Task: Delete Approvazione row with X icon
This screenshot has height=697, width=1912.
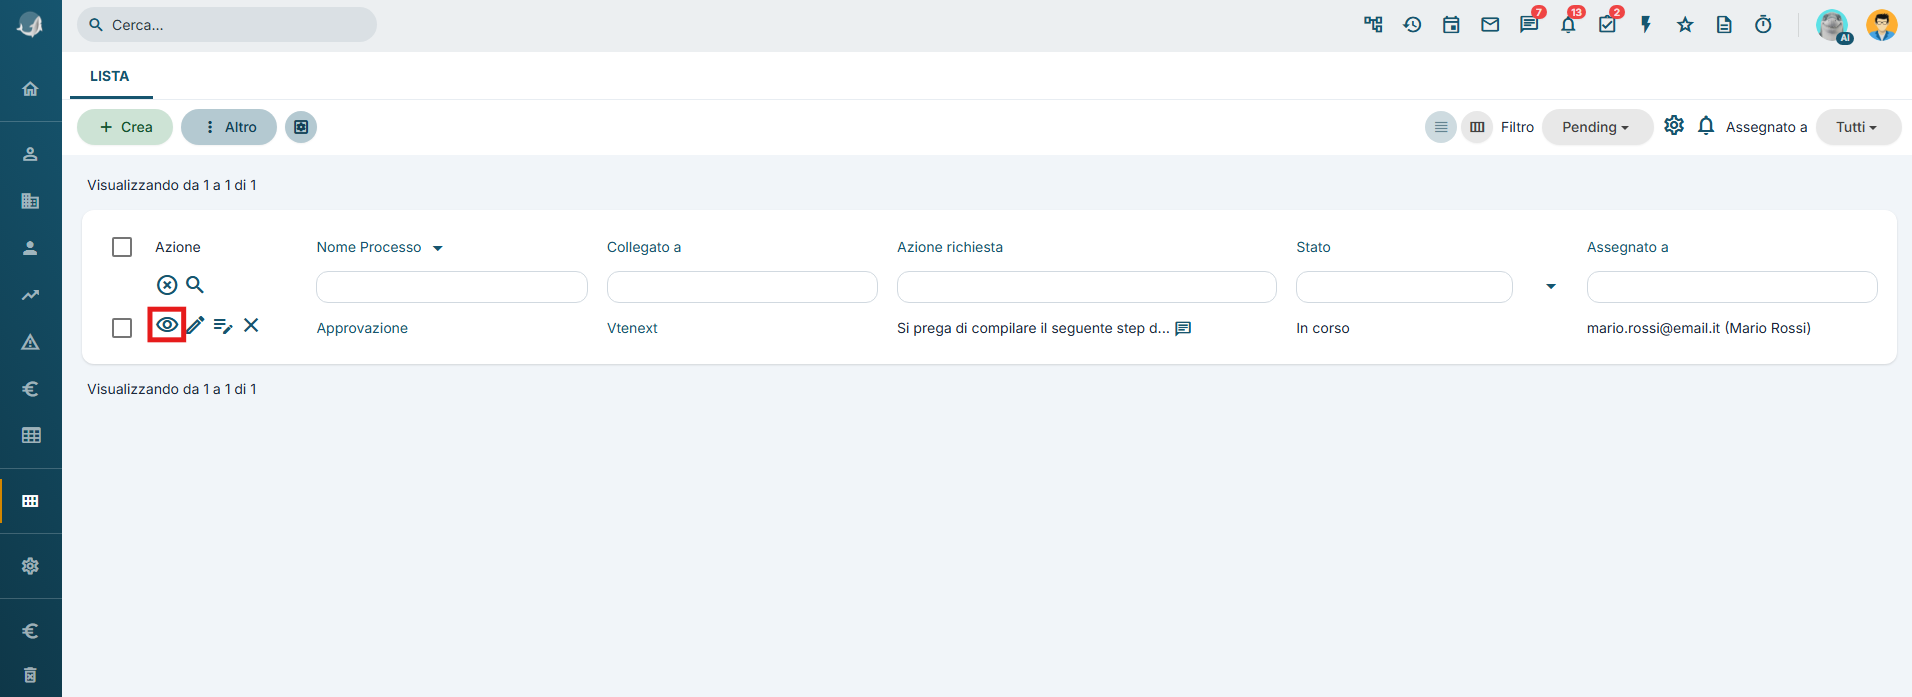Action: click(251, 325)
